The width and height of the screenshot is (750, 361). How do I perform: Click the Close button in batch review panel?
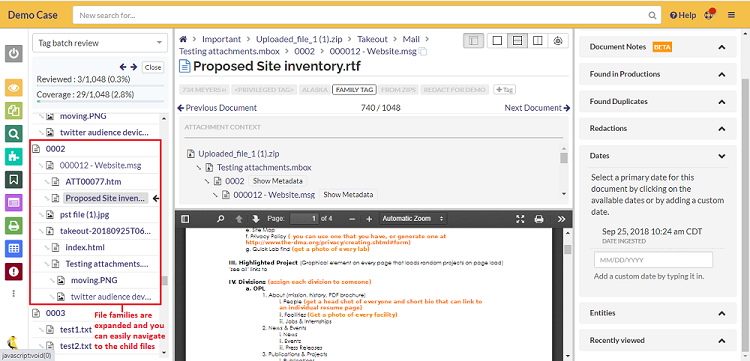coord(153,67)
